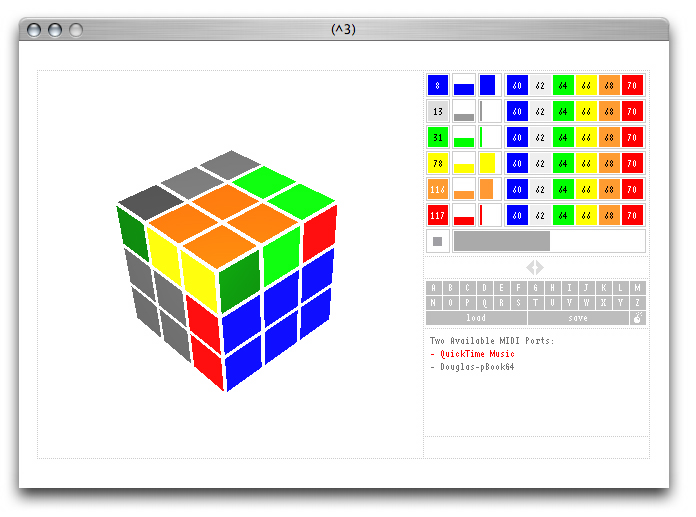Screen dimensions: 696x517
Task: Click letter key Q
Action: coord(485,303)
